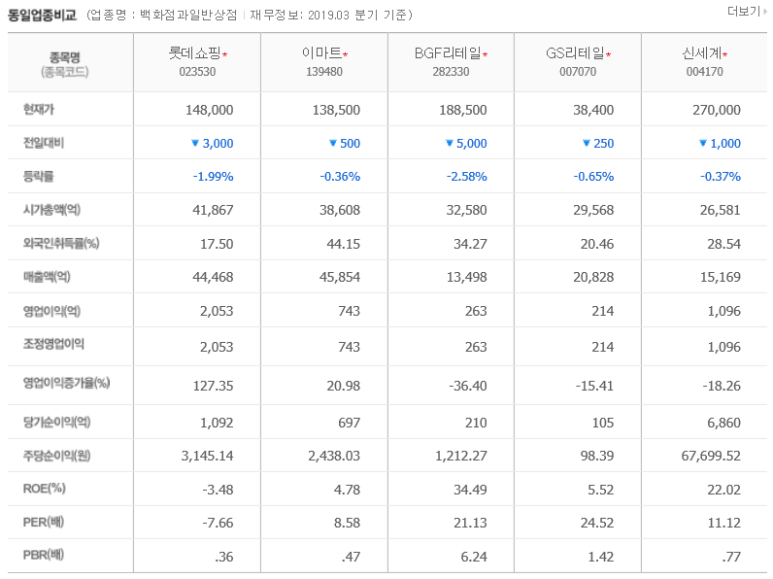
Task: Click PBR value 1.42
Action: pos(600,557)
